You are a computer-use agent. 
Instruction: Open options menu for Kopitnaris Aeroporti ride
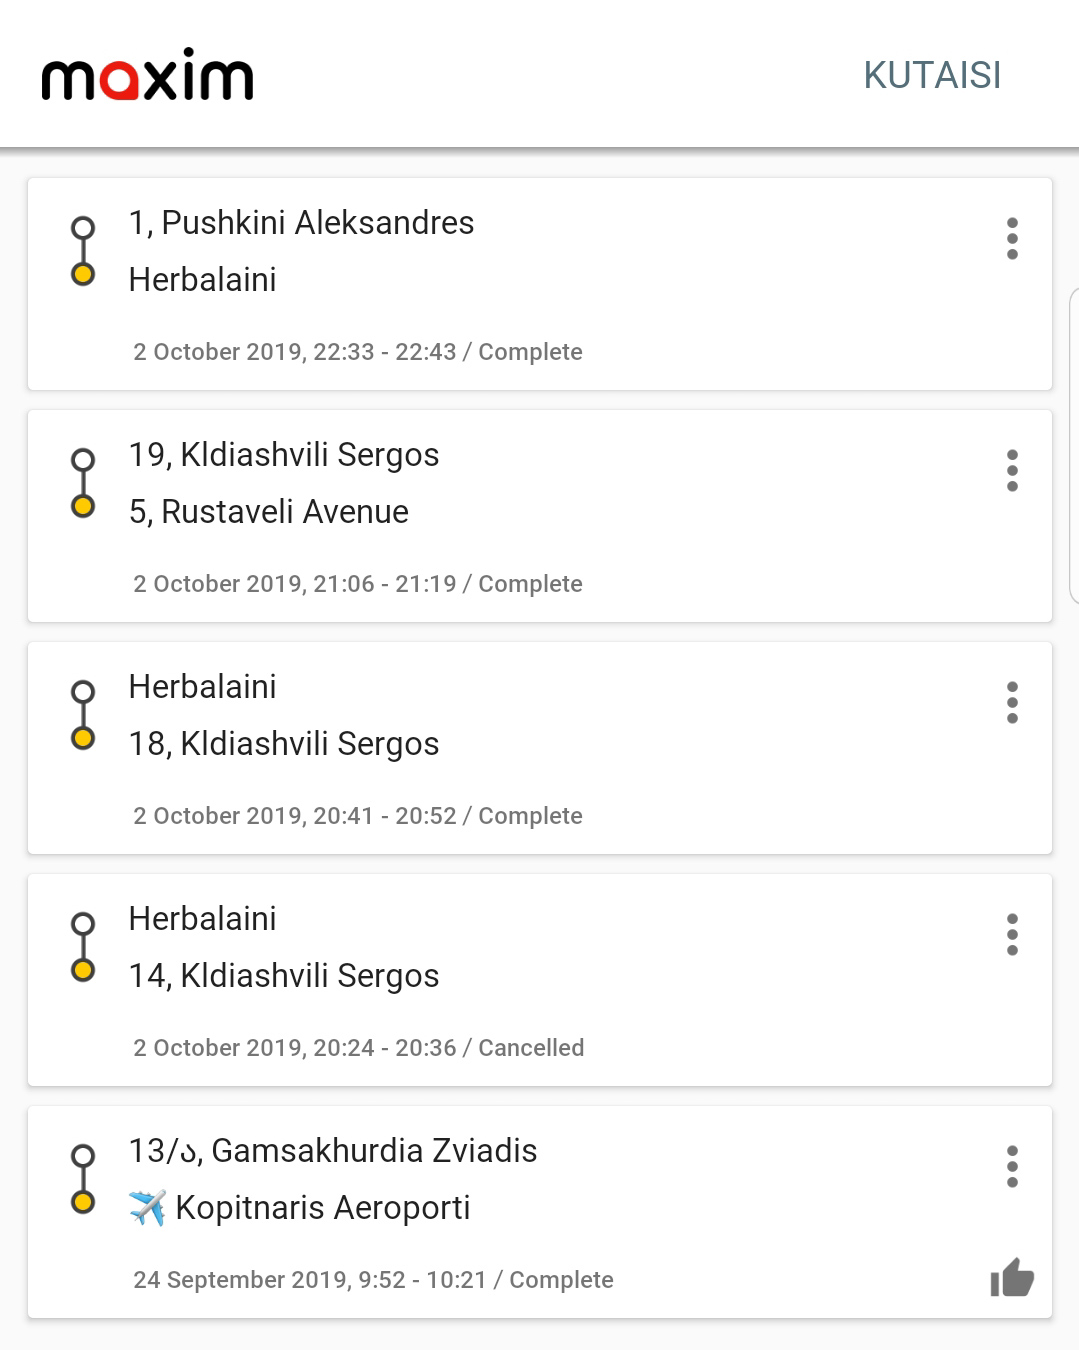click(x=1012, y=1167)
